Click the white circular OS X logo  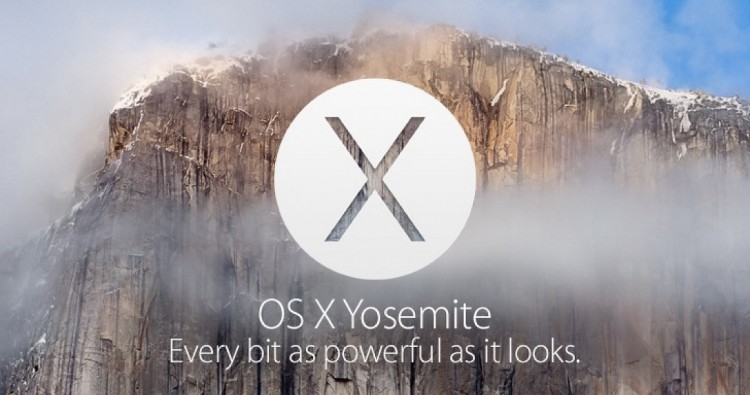point(375,179)
